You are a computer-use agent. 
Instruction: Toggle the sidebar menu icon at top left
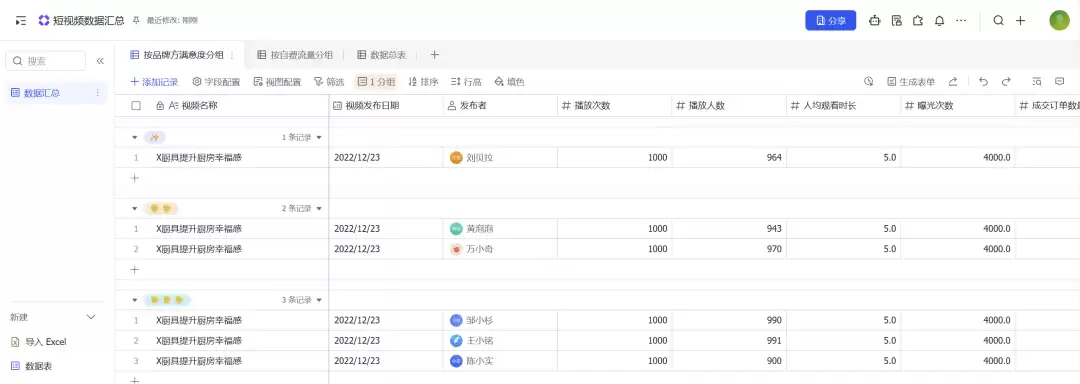tap(21, 21)
